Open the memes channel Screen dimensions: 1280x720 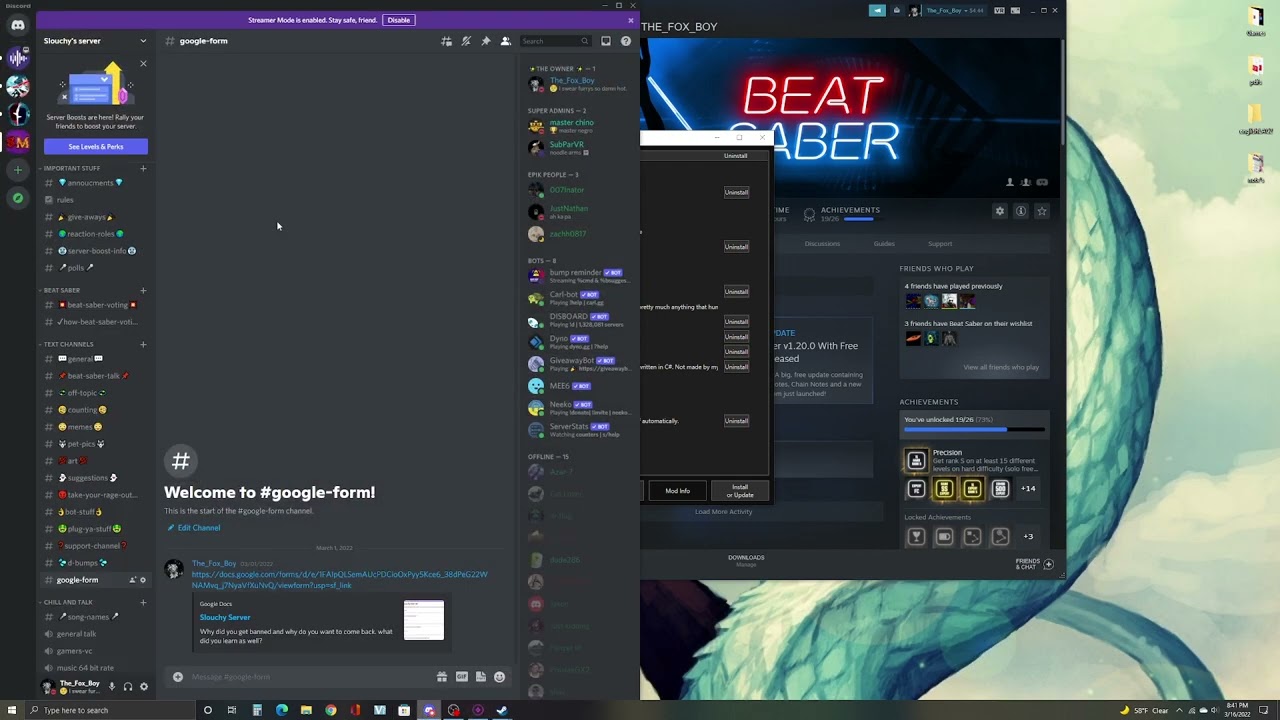(95, 427)
